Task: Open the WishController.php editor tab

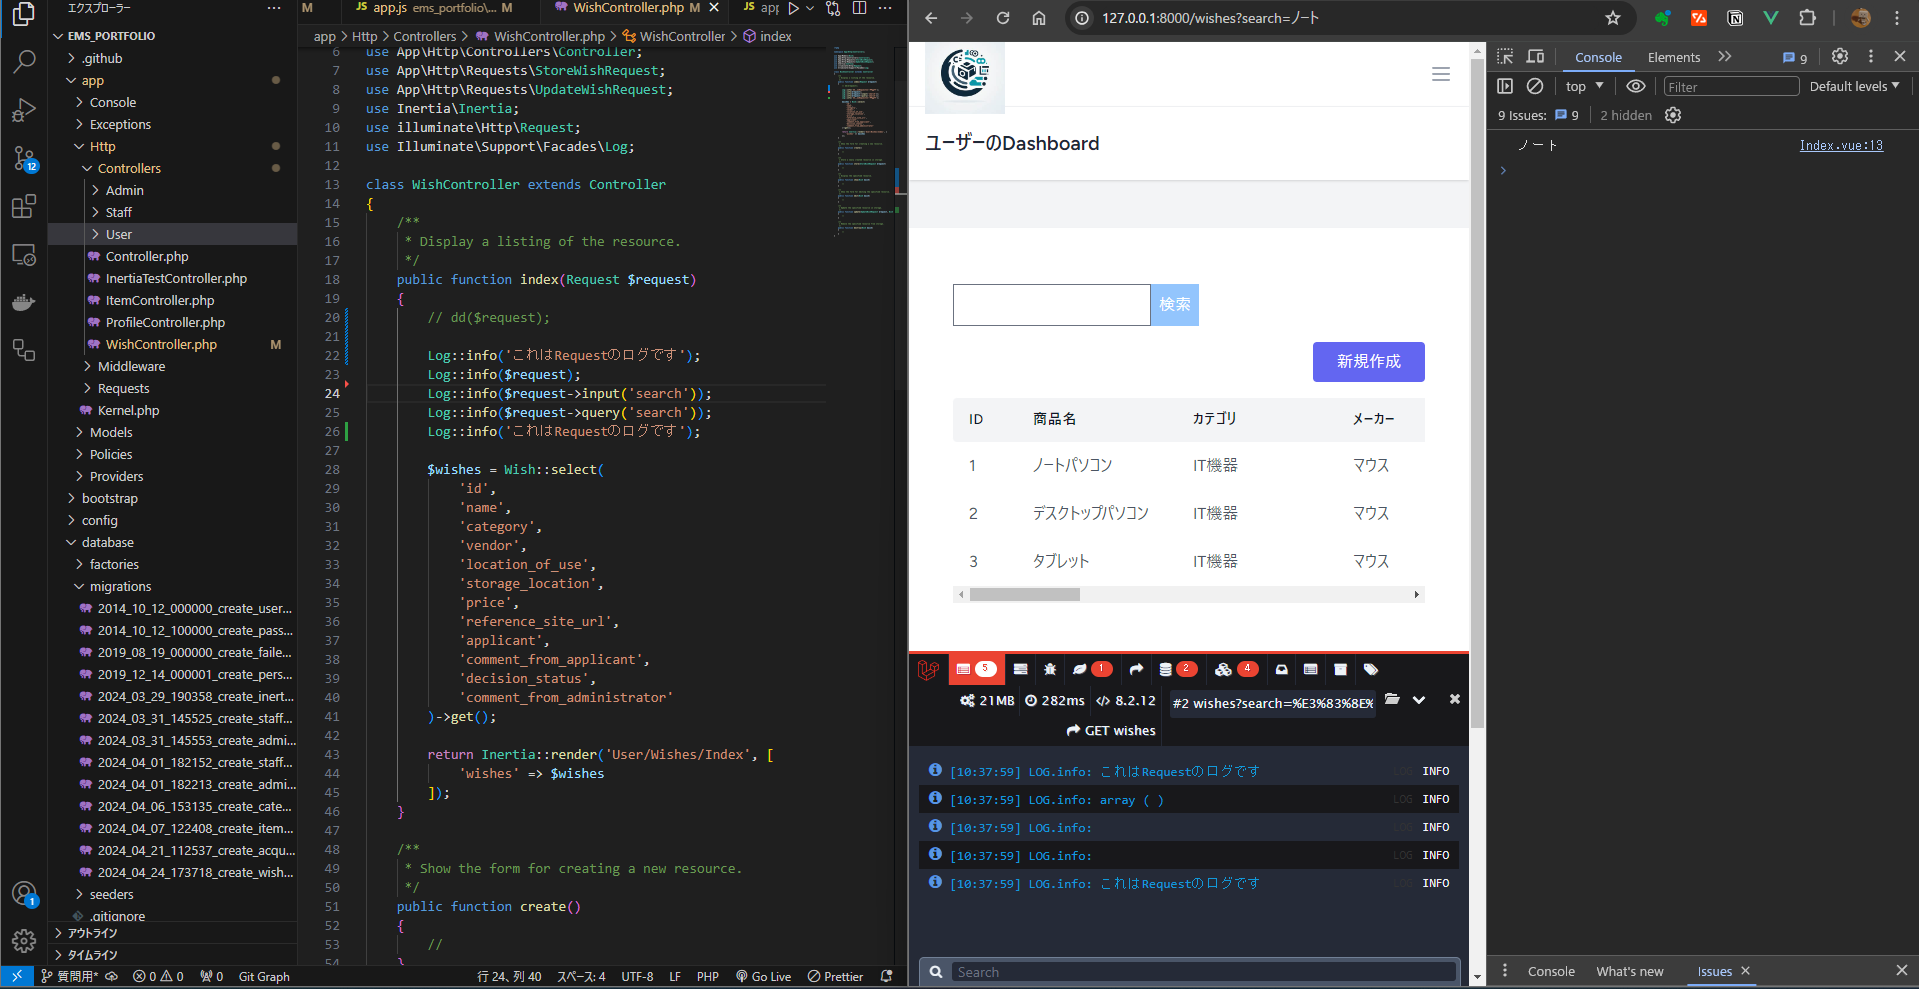Action: tap(628, 8)
